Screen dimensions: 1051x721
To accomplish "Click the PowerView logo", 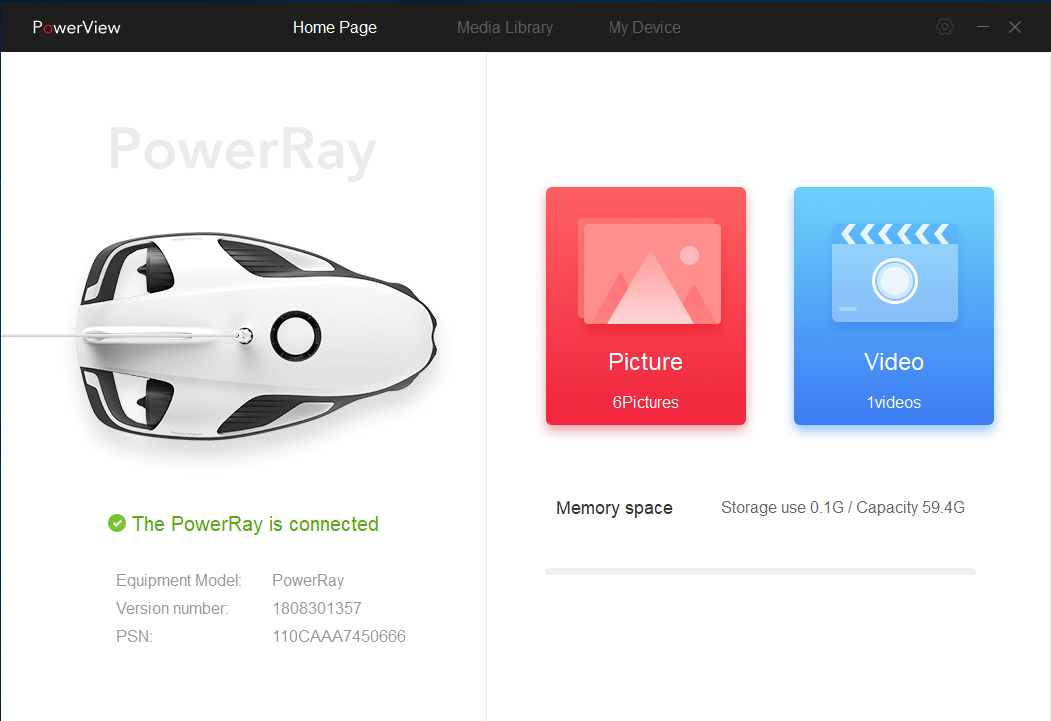I will point(76,27).
